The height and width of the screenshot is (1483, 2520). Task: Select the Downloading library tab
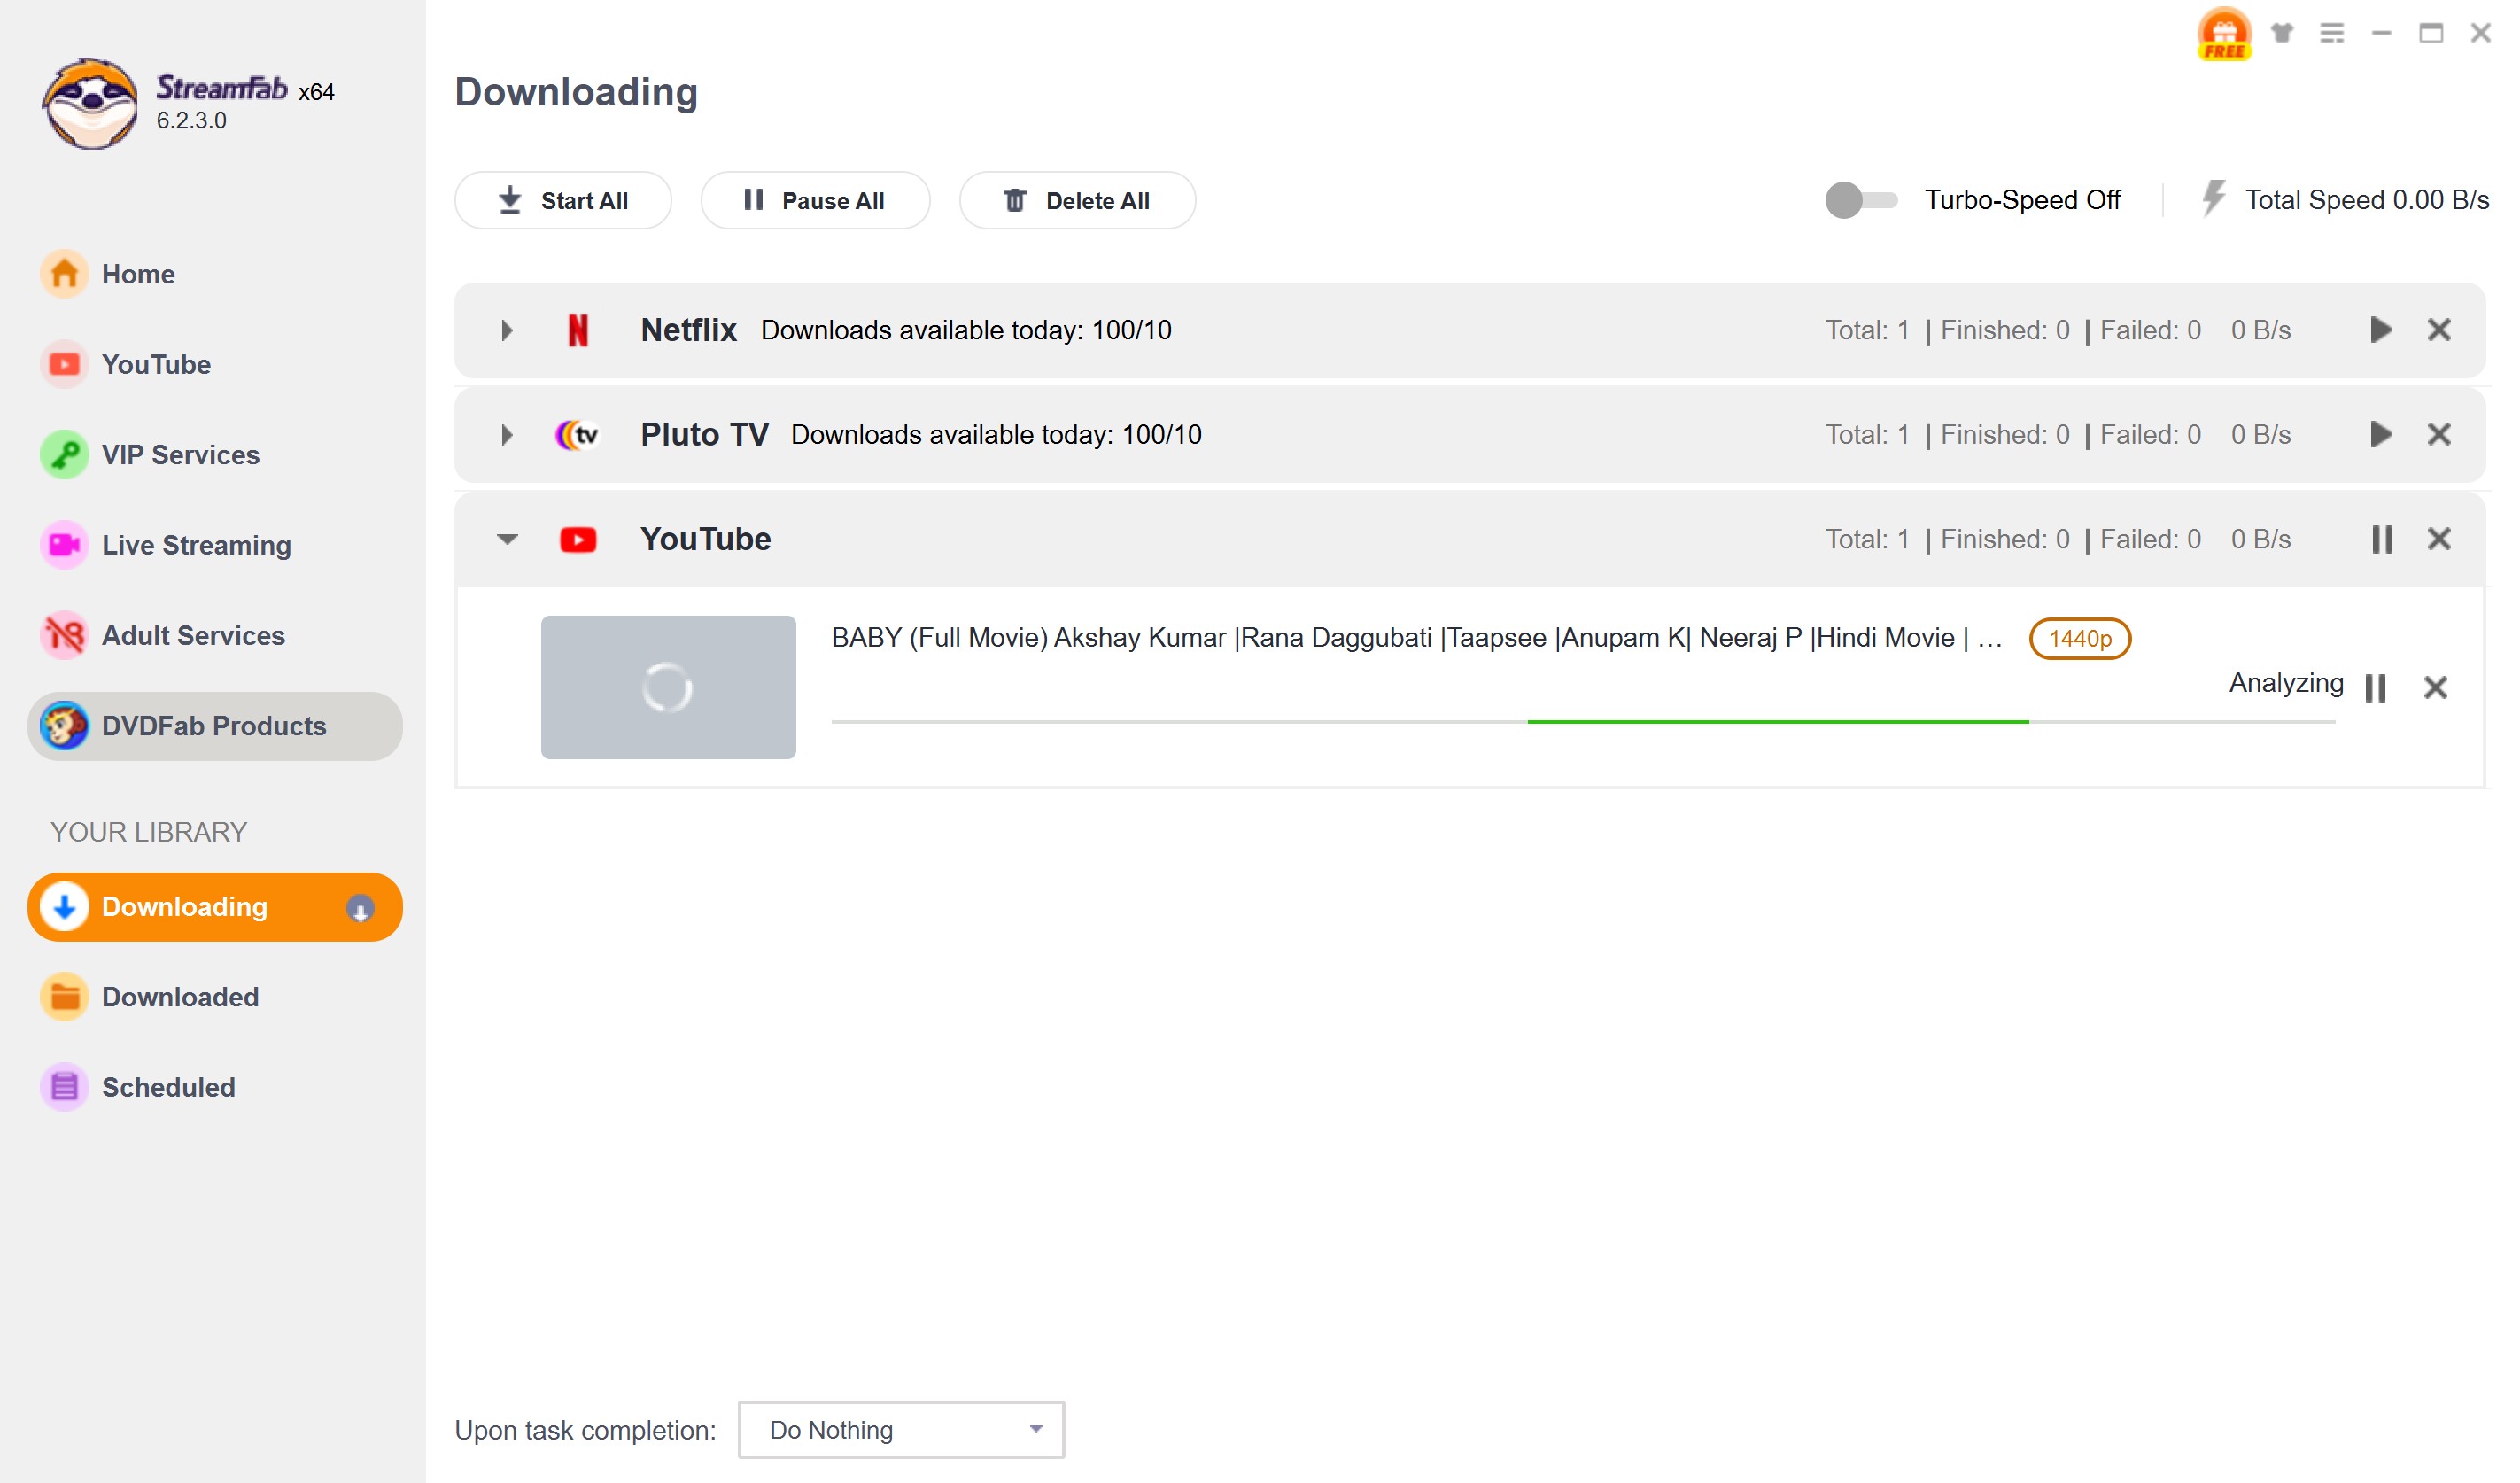pyautogui.click(x=214, y=907)
